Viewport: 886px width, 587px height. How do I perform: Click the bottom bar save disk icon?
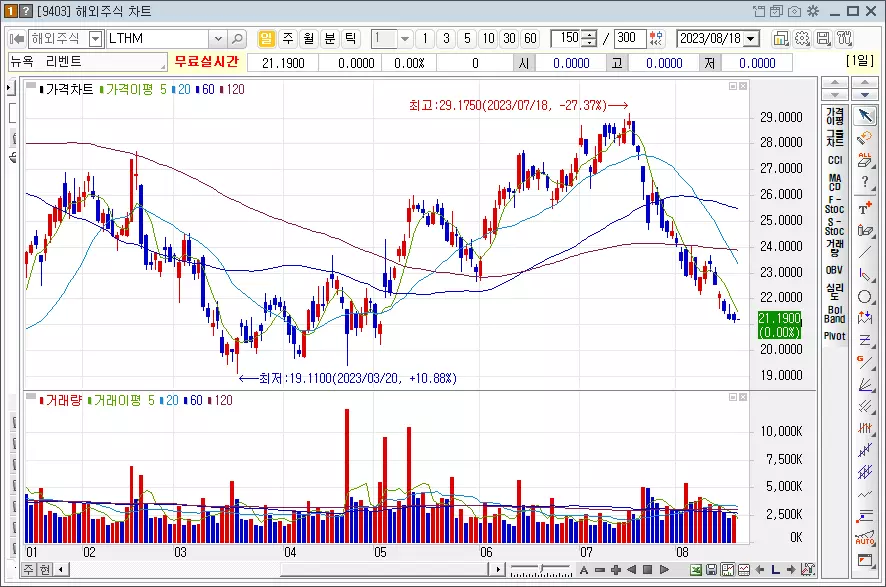(x=711, y=569)
